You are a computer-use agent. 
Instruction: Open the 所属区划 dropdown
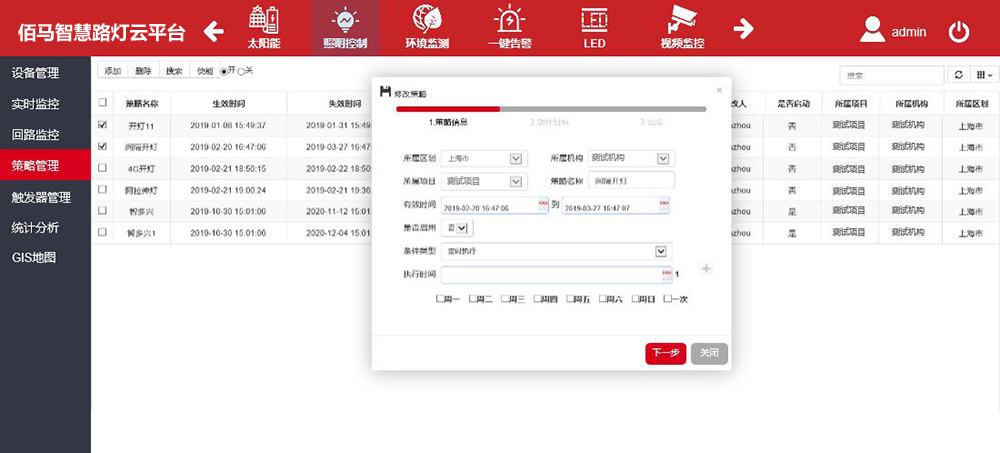485,159
